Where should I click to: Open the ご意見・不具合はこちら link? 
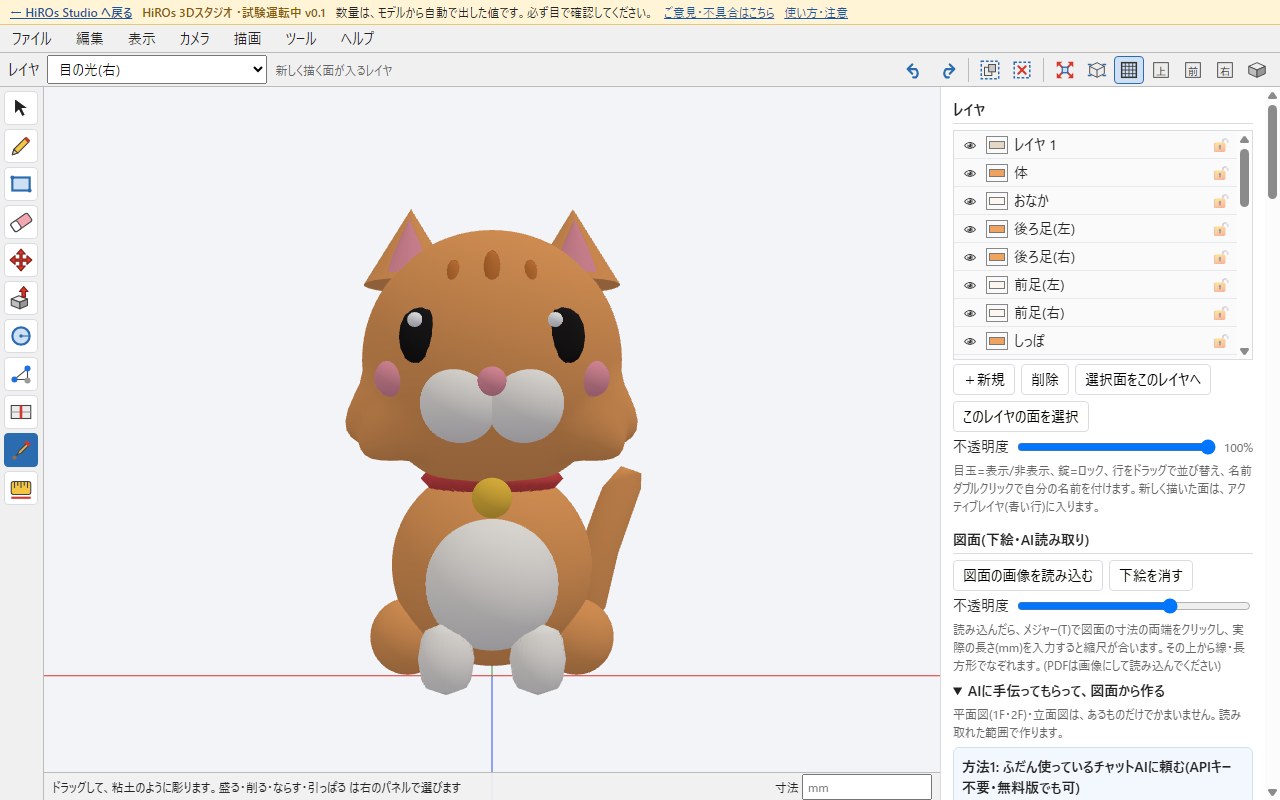point(719,13)
